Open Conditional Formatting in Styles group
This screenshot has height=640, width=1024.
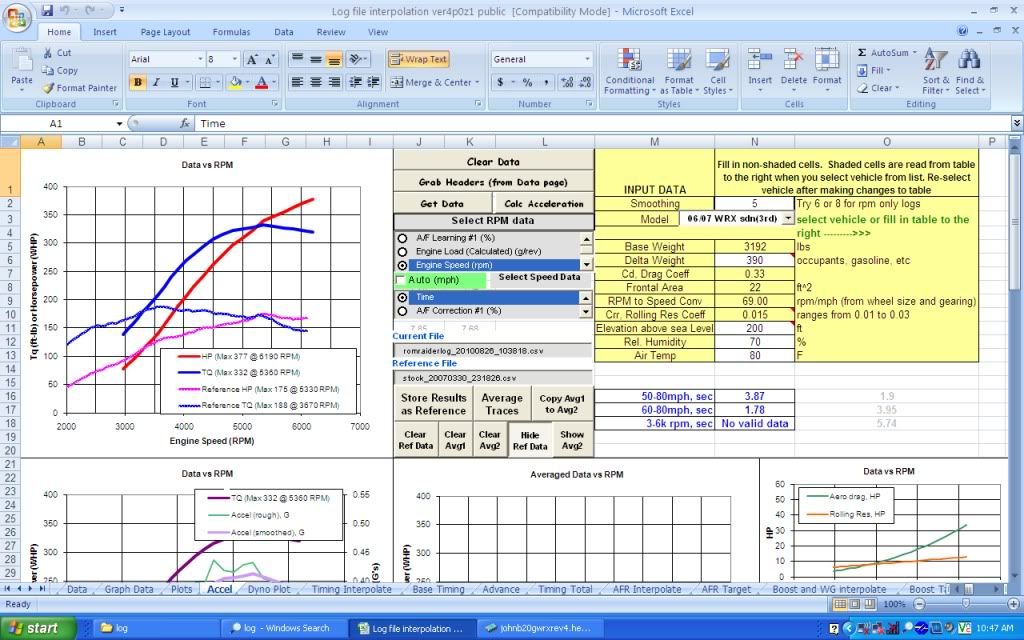tap(629, 71)
